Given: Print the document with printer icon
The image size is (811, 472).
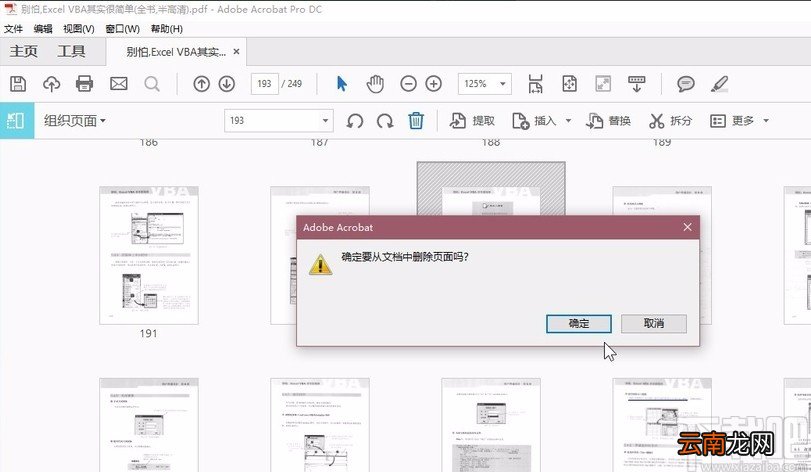Looking at the screenshot, I should pyautogui.click(x=84, y=84).
